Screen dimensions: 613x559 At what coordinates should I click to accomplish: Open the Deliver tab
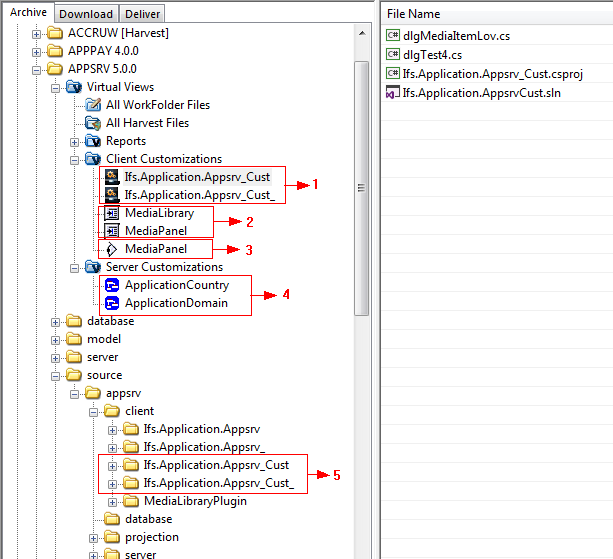142,14
